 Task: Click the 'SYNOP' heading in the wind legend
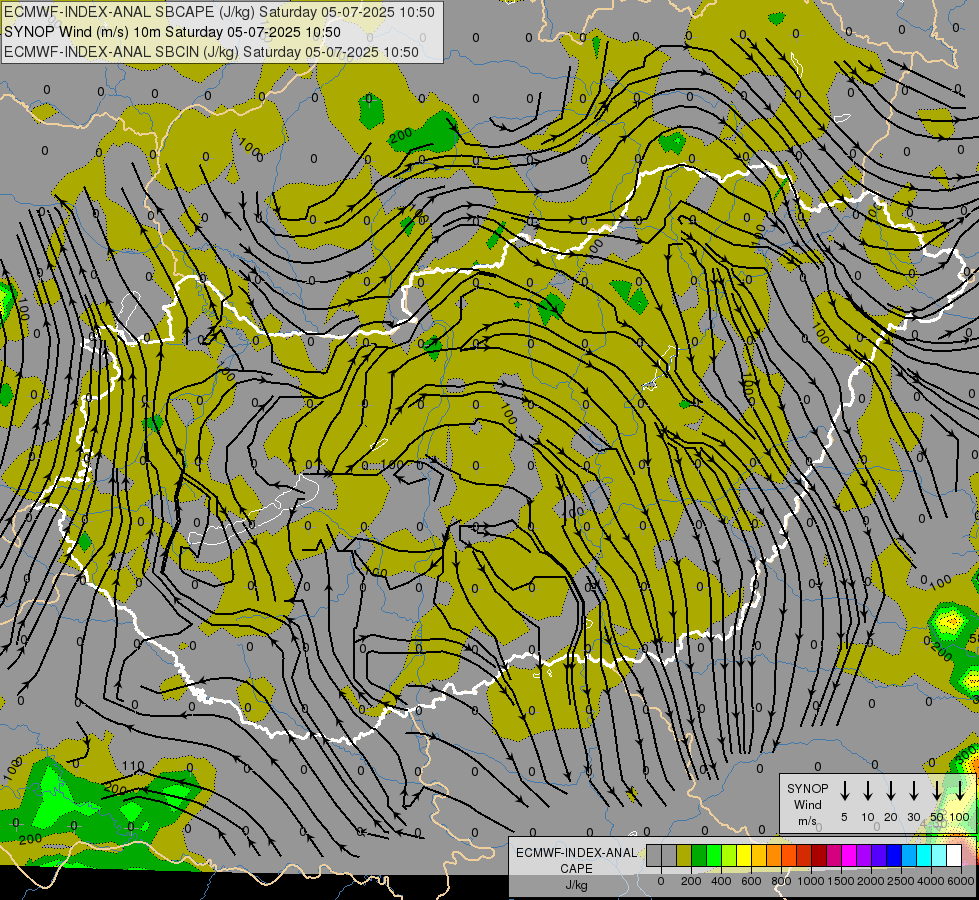tap(807, 789)
